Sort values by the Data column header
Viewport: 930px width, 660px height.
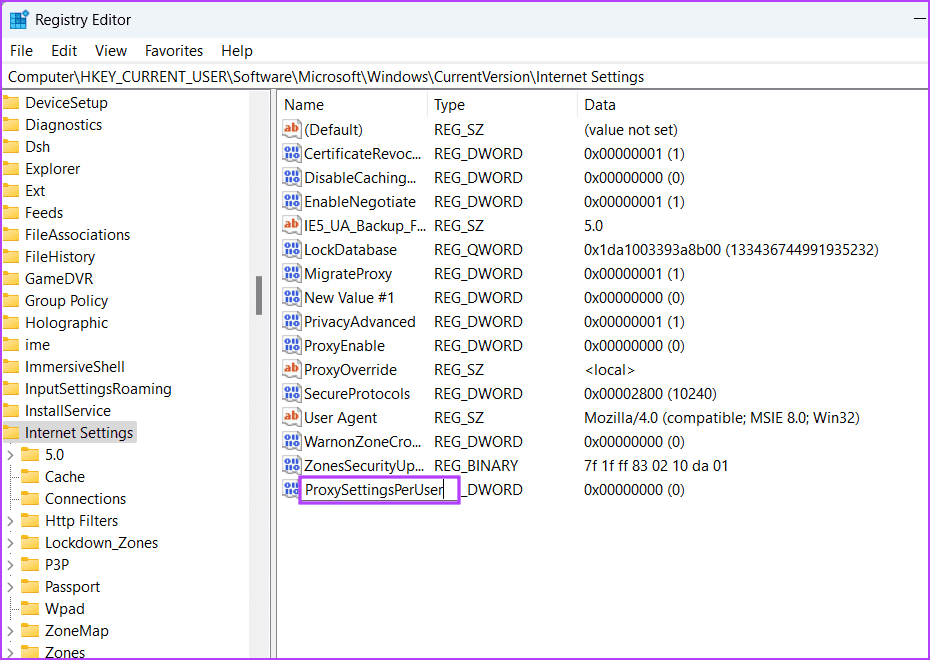click(752, 105)
